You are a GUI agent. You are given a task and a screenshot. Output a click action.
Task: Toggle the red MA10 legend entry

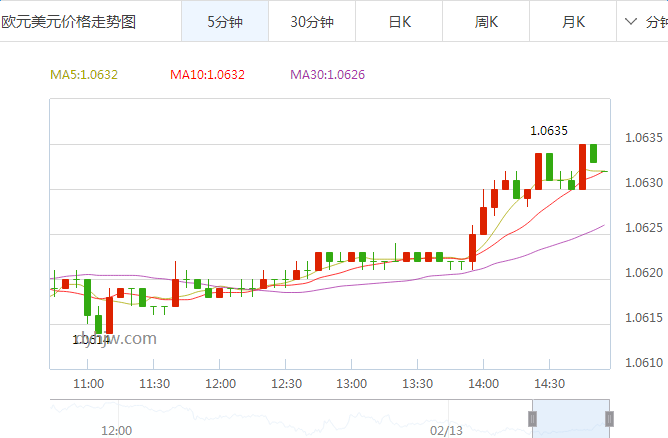(207, 74)
